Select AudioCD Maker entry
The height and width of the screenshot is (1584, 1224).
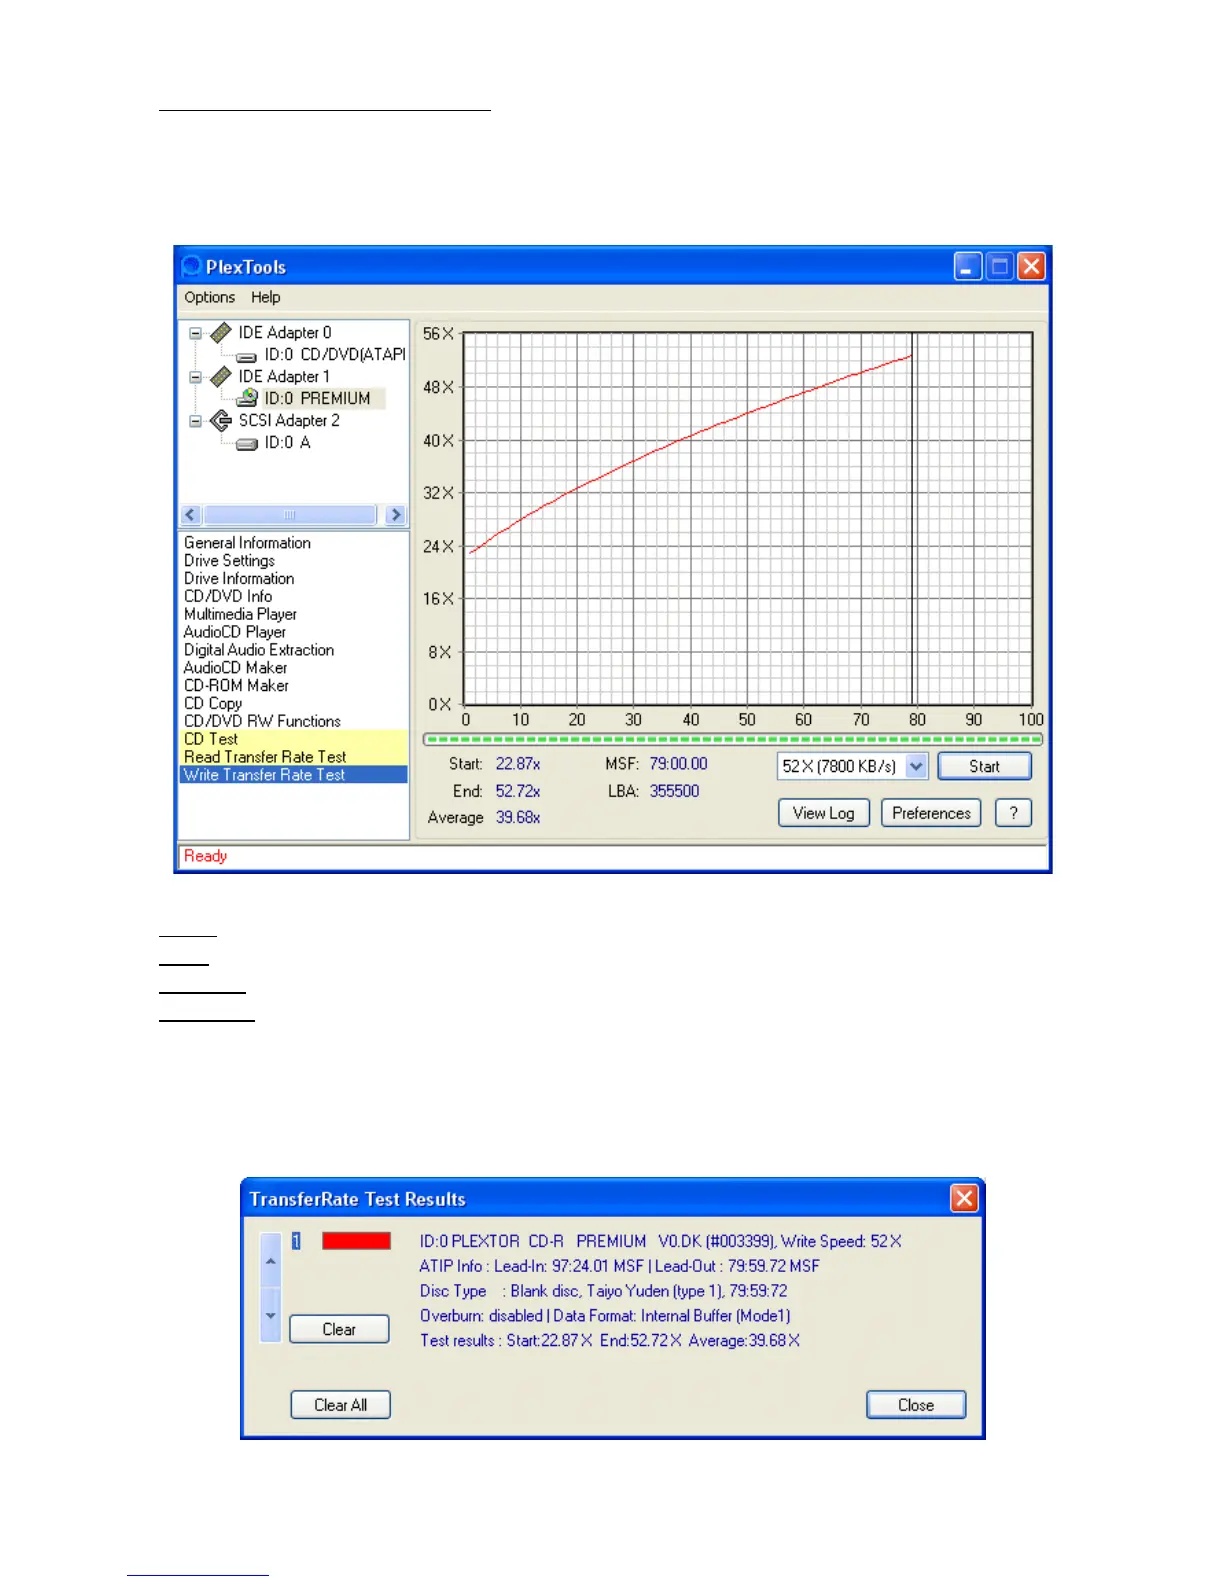click(x=235, y=668)
